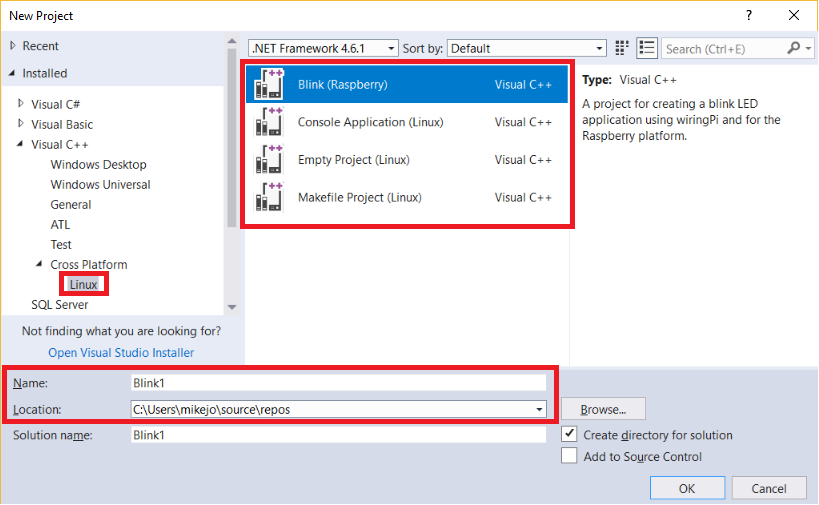Close the New Project dialog
The width and height of the screenshot is (819, 505).
click(x=793, y=15)
